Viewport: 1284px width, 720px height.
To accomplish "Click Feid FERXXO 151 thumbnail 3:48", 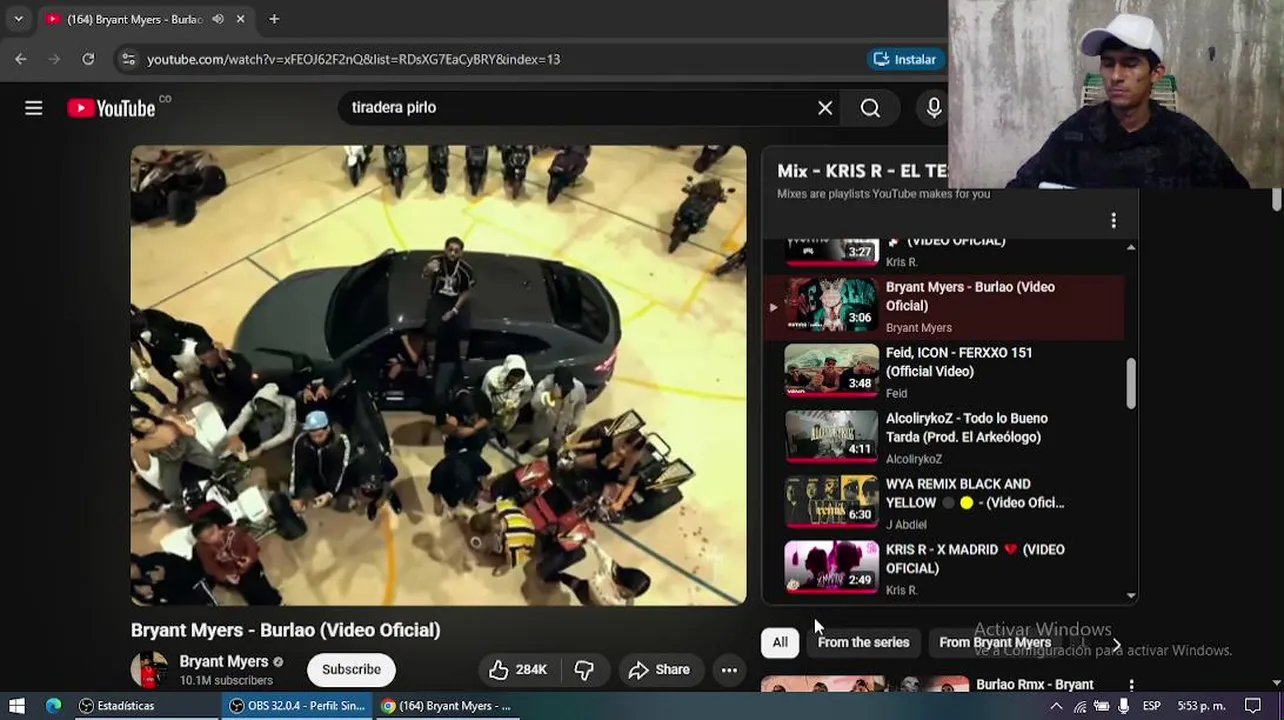I will point(831,371).
